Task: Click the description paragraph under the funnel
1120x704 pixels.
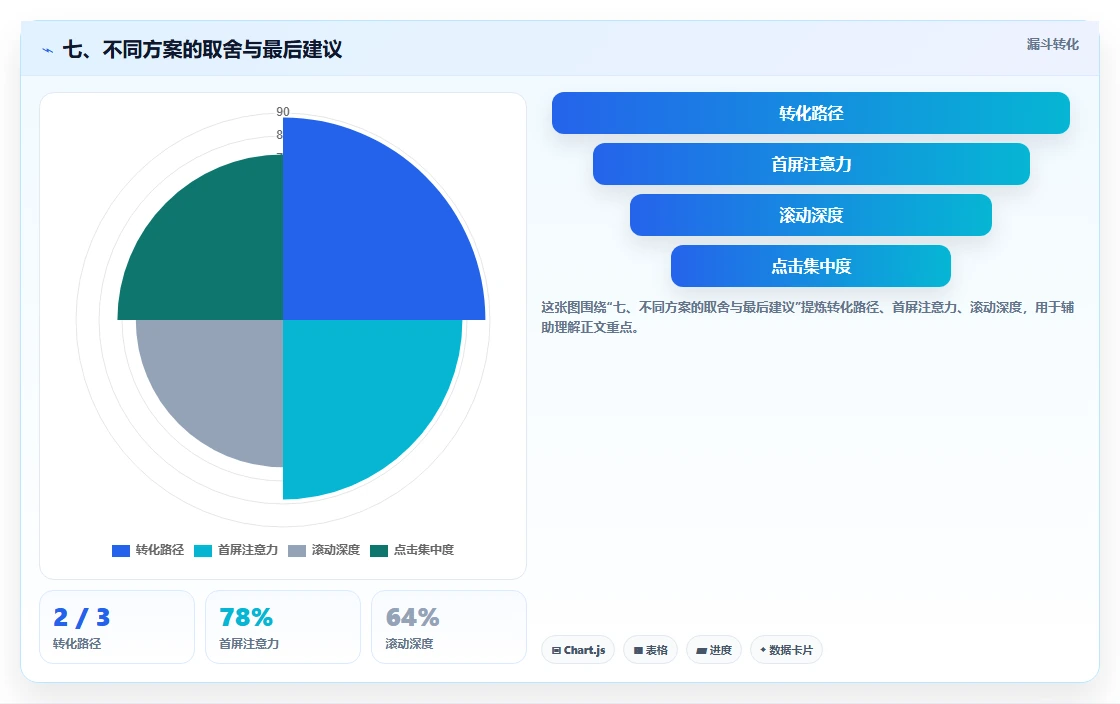Action: tap(807, 317)
